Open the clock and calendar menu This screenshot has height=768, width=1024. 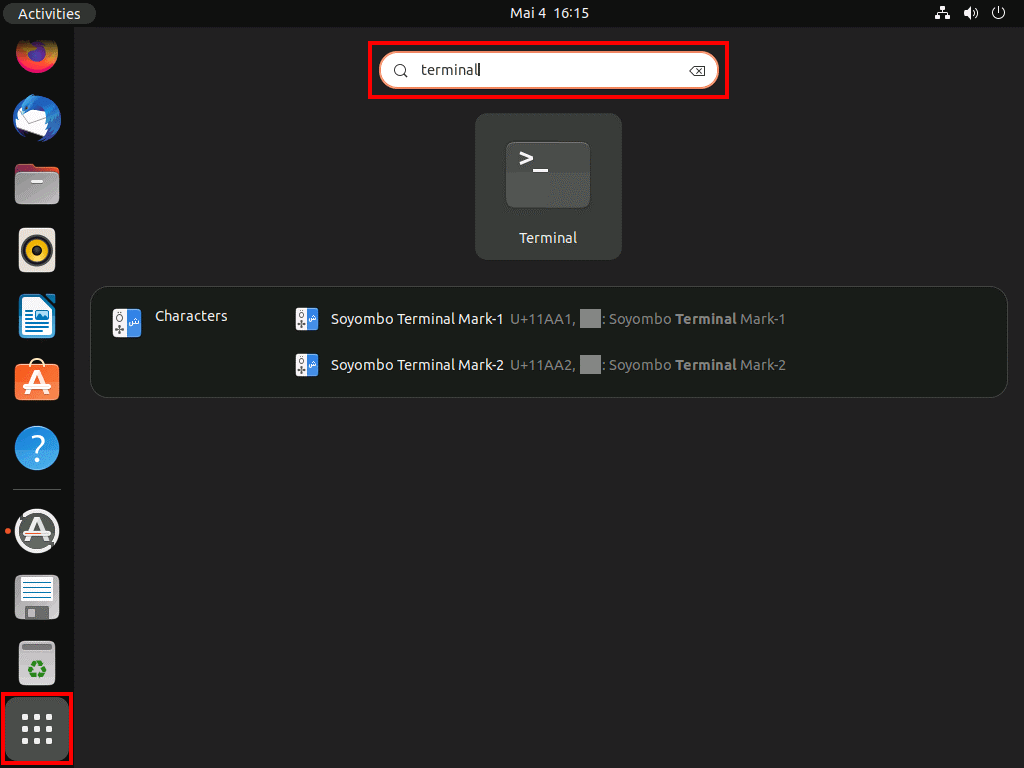tap(549, 13)
